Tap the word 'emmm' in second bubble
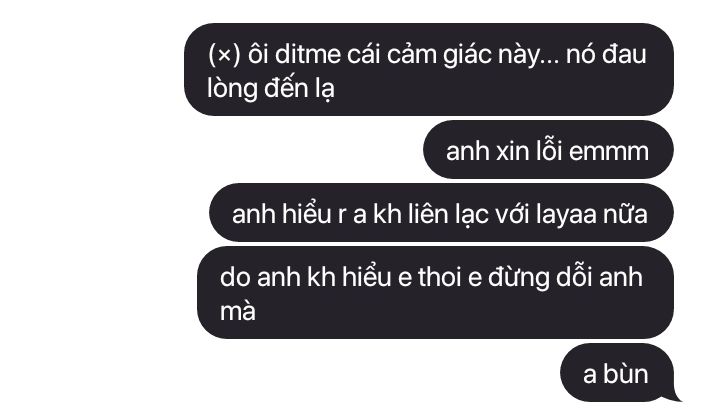The height and width of the screenshot is (419, 720). (x=608, y=152)
